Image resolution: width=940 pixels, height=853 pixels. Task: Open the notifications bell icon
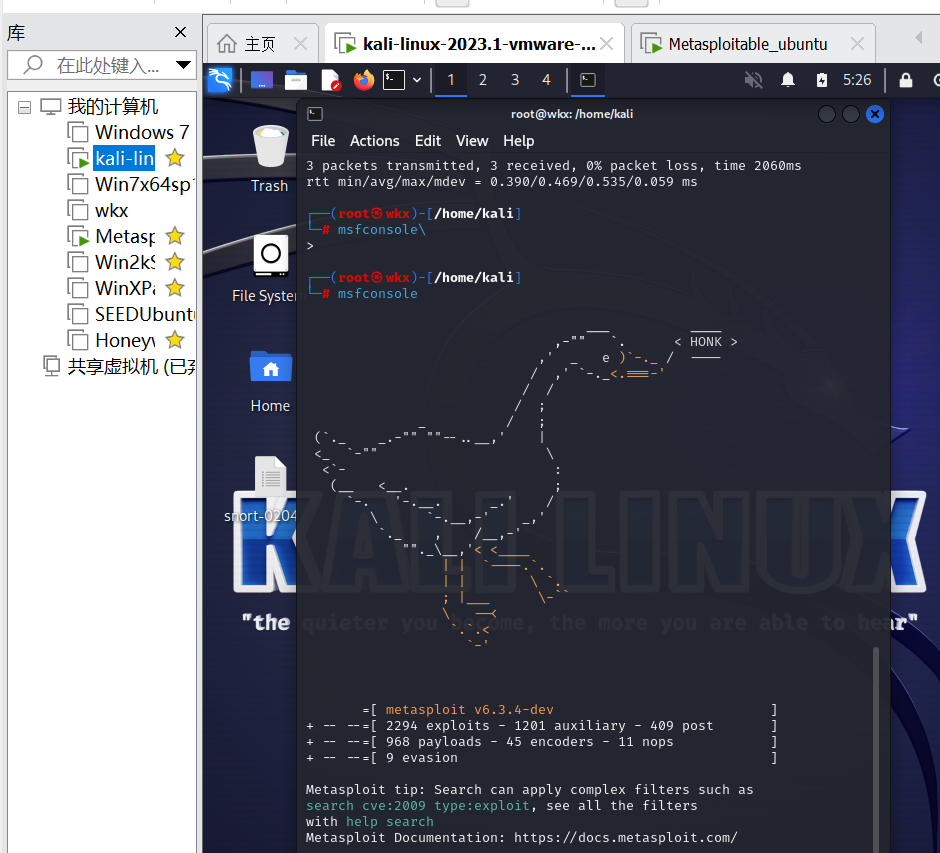[x=788, y=80]
